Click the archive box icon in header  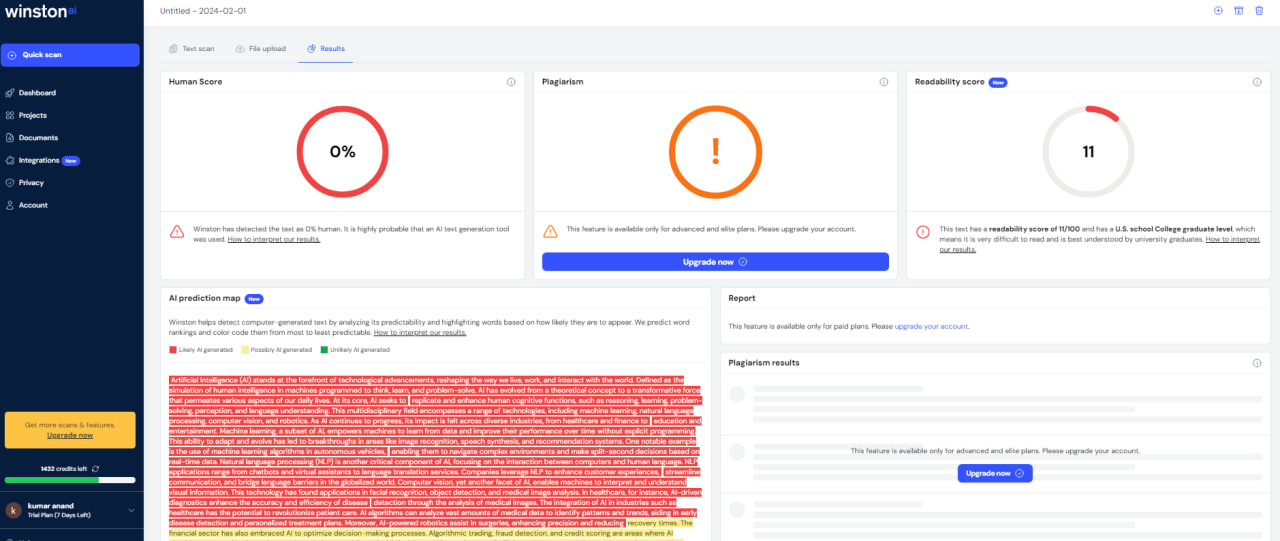click(x=1238, y=10)
